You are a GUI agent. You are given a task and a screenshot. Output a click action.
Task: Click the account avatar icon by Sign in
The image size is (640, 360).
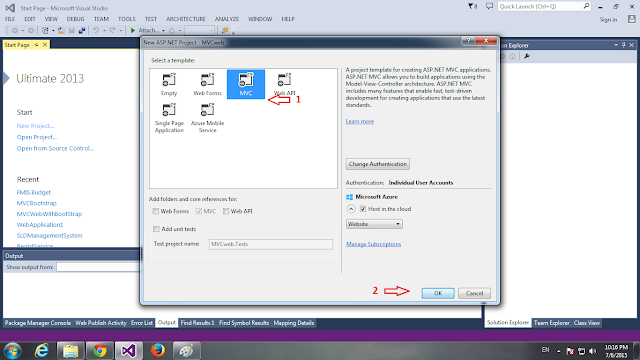click(x=632, y=19)
